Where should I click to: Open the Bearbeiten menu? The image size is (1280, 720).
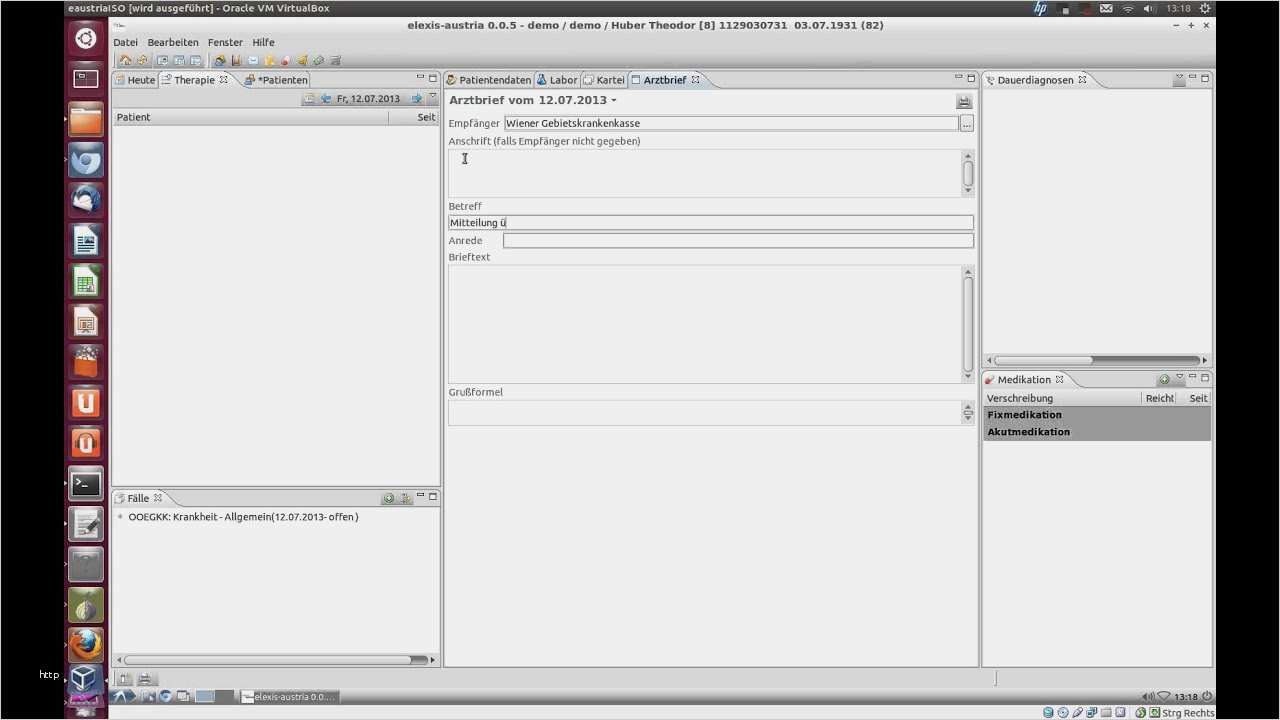(173, 43)
